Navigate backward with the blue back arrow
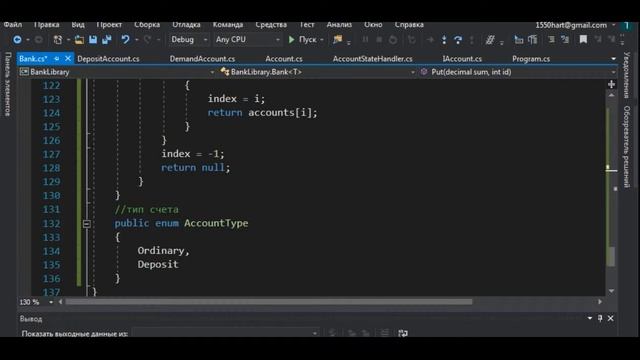The image size is (640, 360). [17, 40]
